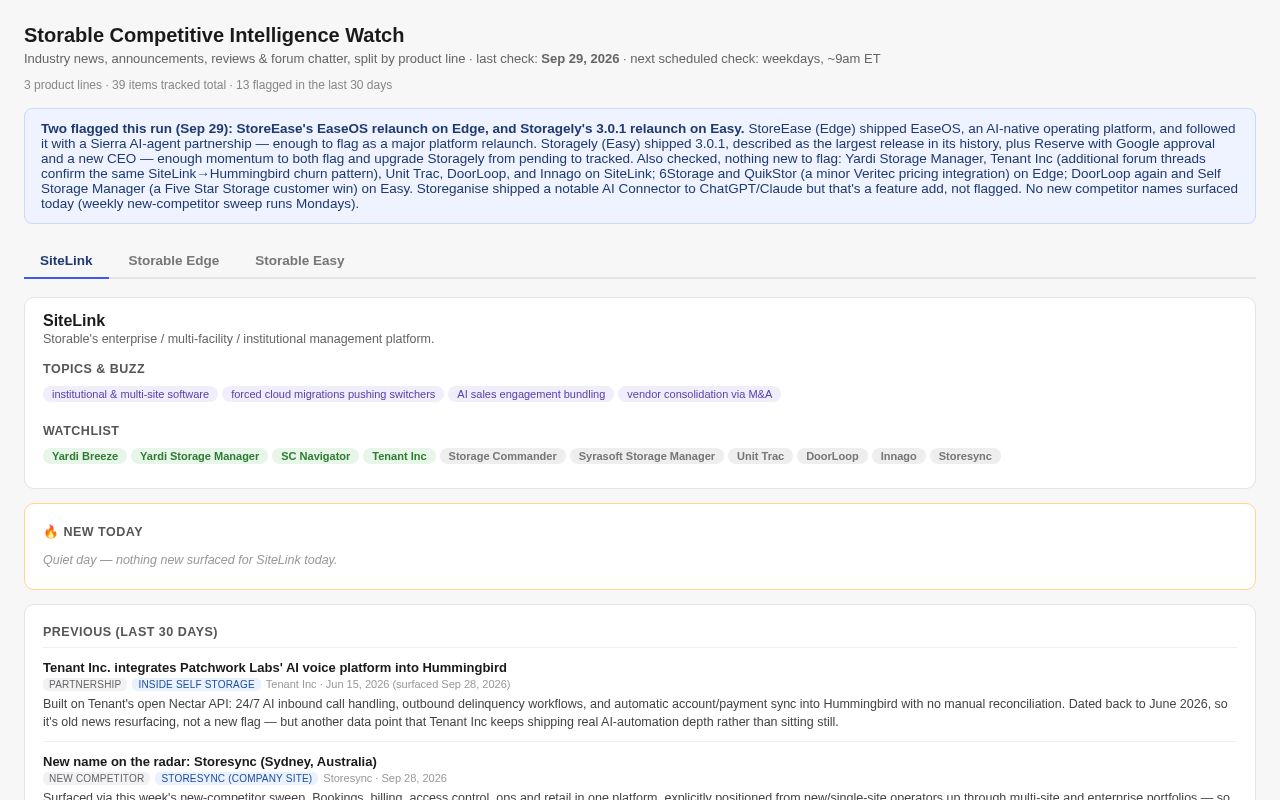1280x800 pixels.
Task: Click the 'Storable Competitive Intelligence Watch' page title
Action: click(214, 35)
